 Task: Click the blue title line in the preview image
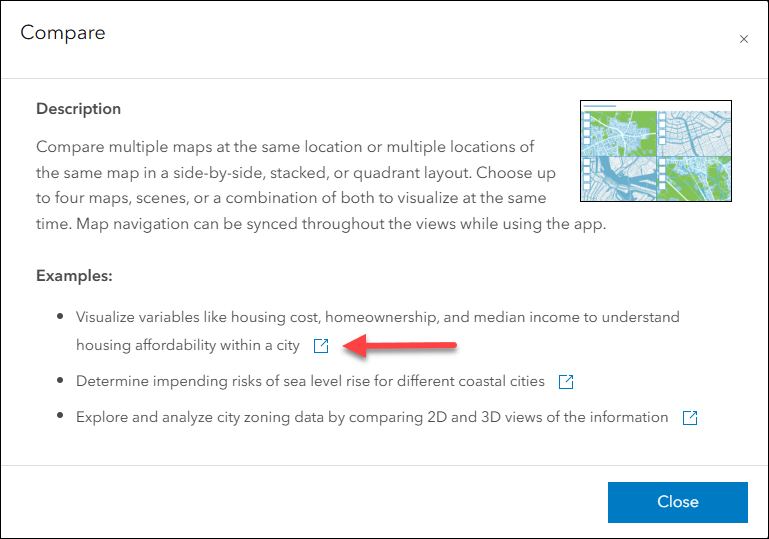[x=599, y=105]
